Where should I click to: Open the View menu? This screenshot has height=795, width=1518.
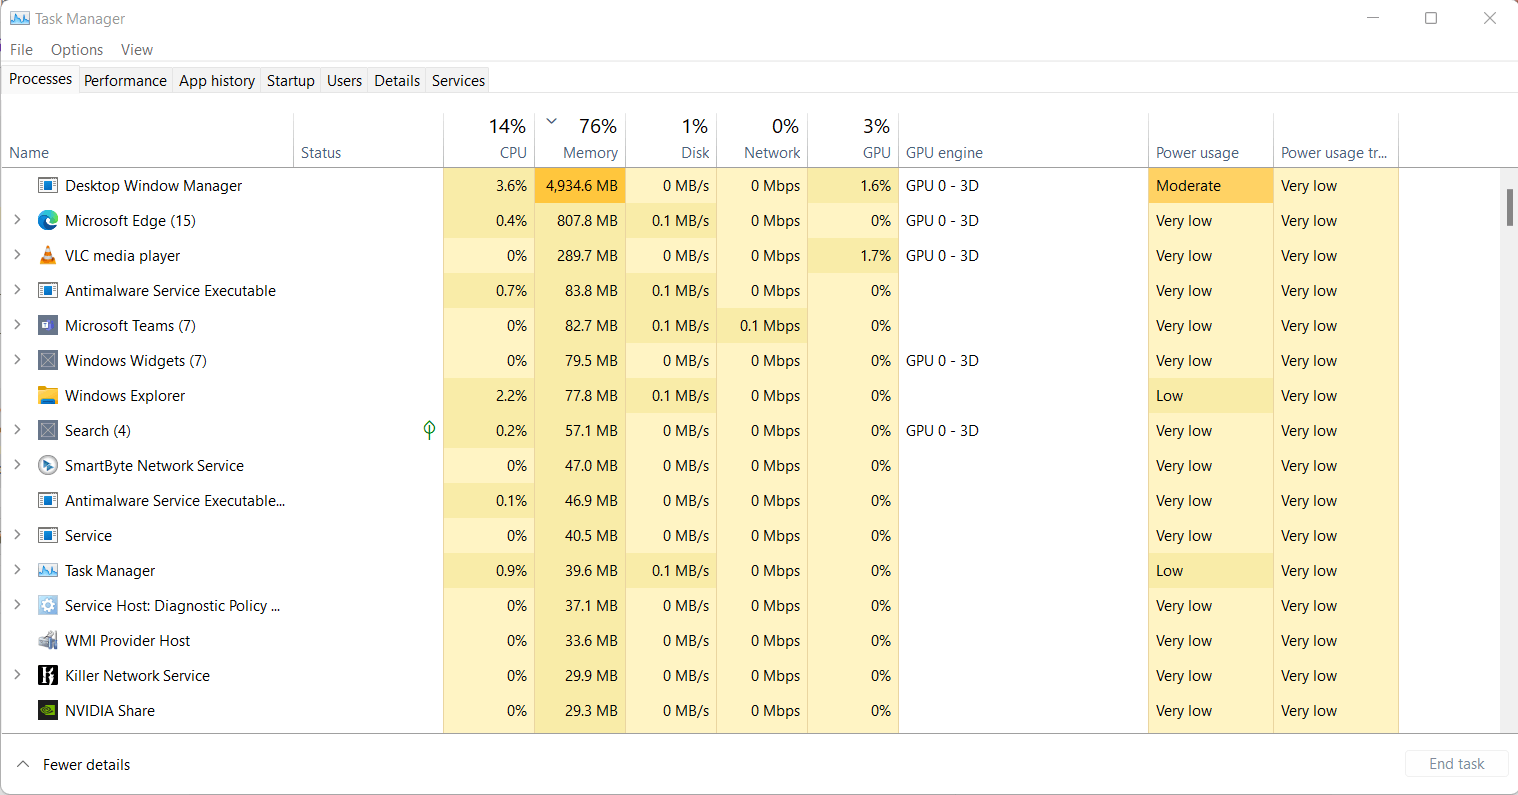[x=137, y=50]
